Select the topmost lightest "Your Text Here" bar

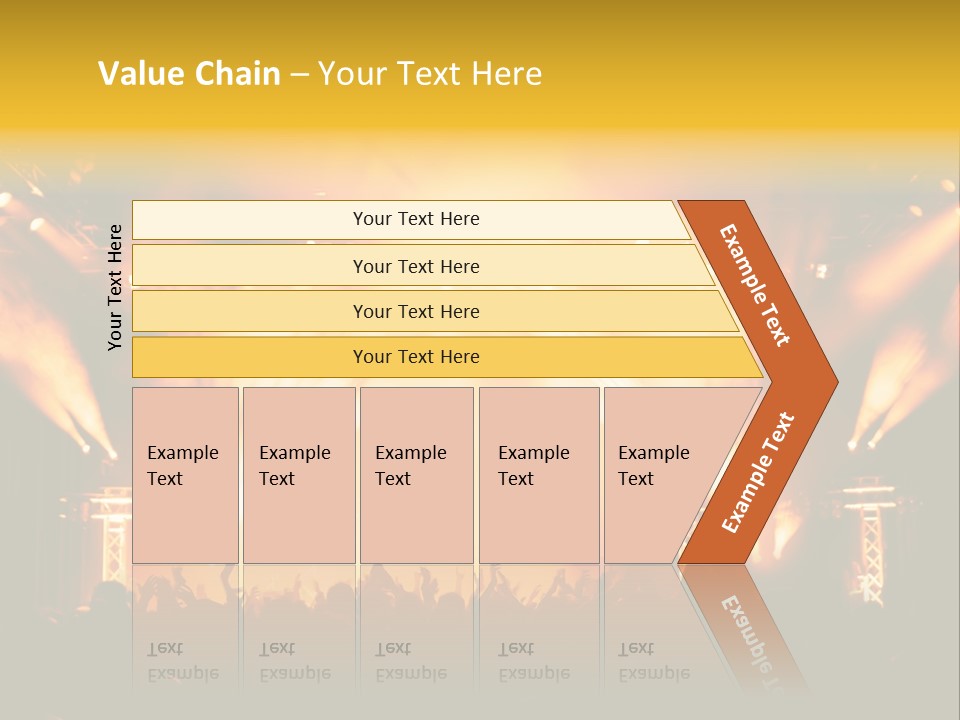(415, 219)
